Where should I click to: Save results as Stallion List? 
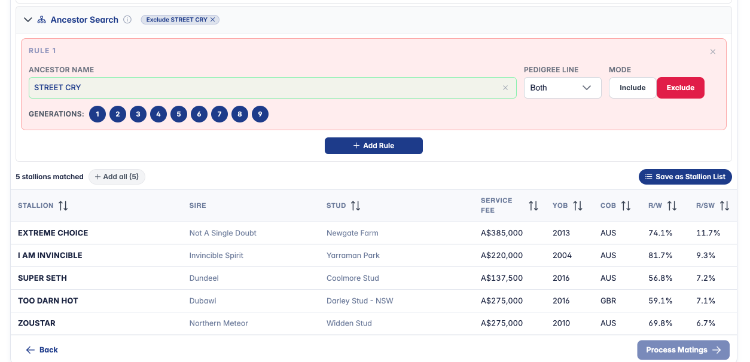(685, 176)
